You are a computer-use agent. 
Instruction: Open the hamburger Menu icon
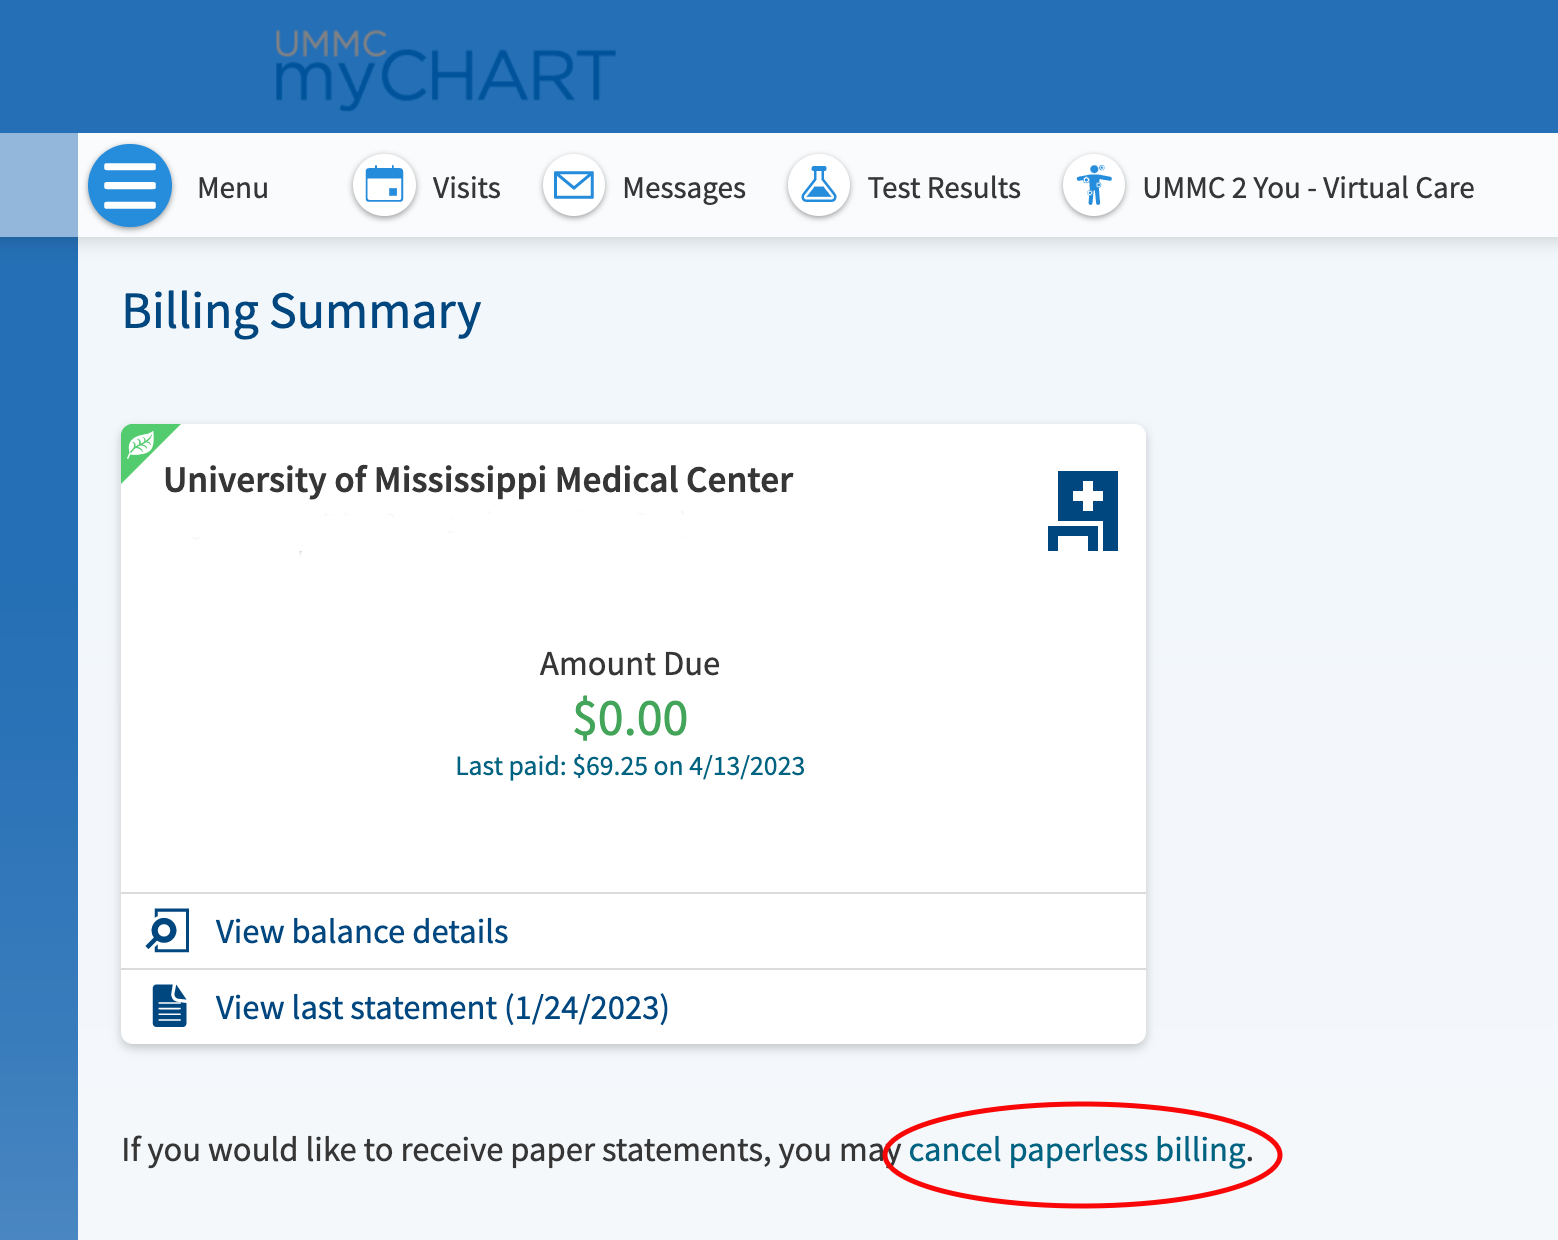[x=130, y=186]
